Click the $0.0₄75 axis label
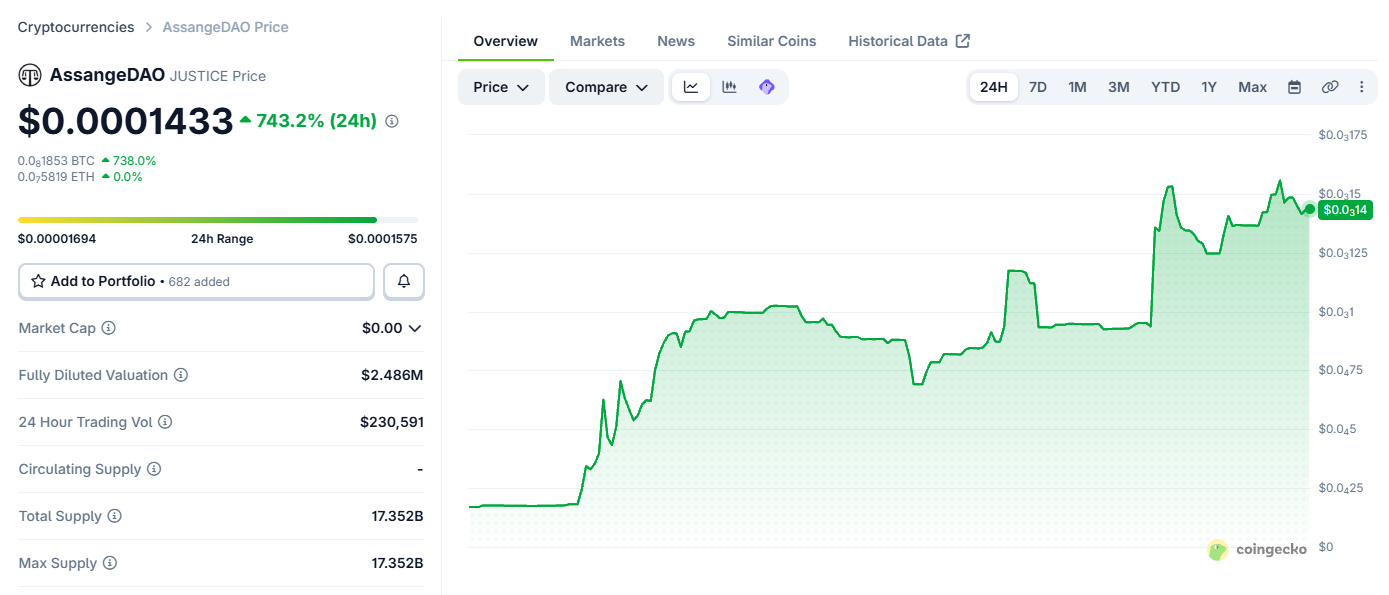The image size is (1389, 595). (x=1341, y=370)
